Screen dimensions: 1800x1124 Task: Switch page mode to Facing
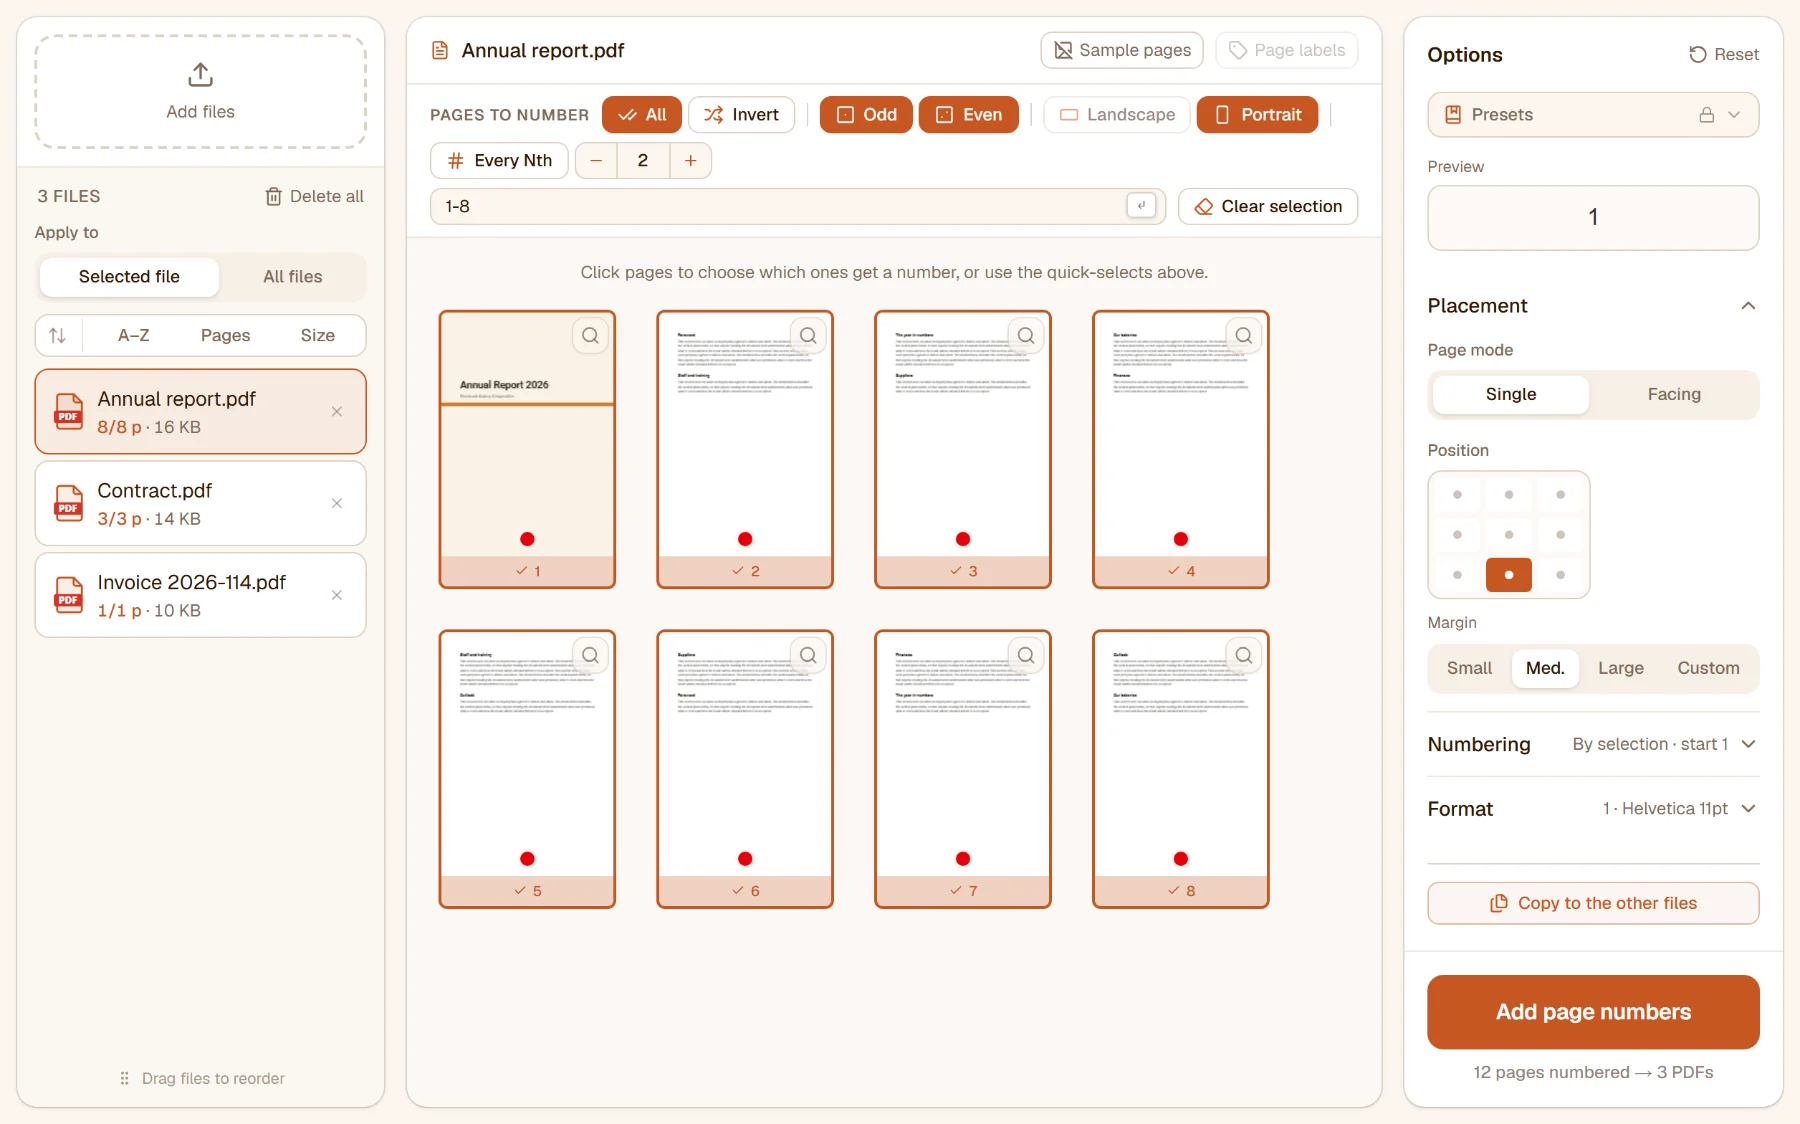coord(1674,395)
